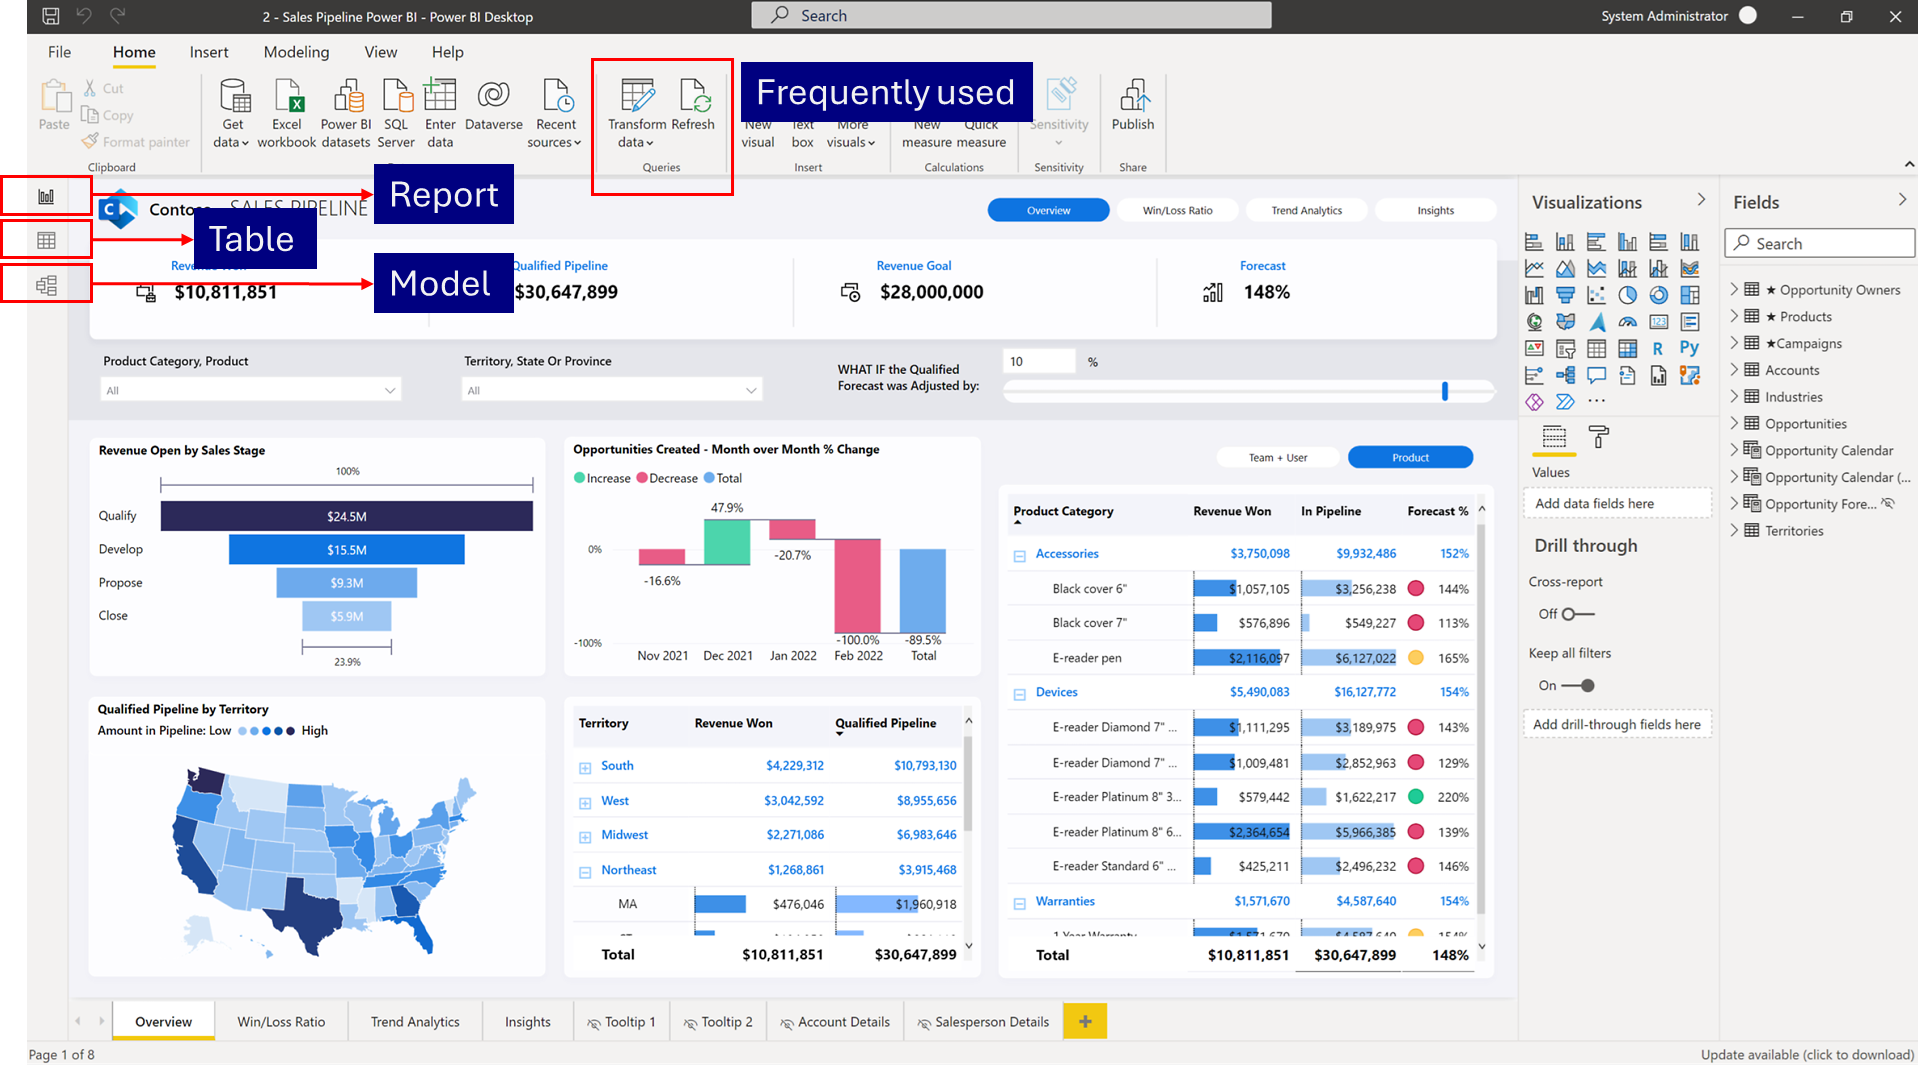Expand the Territories table in Fields
This screenshot has width=1918, height=1065.
pos(1735,530)
